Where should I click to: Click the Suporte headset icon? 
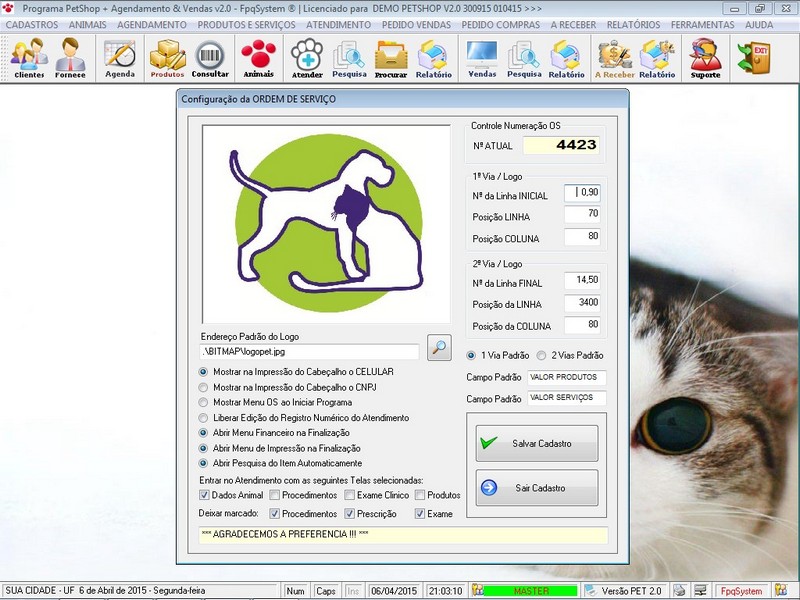click(x=706, y=58)
